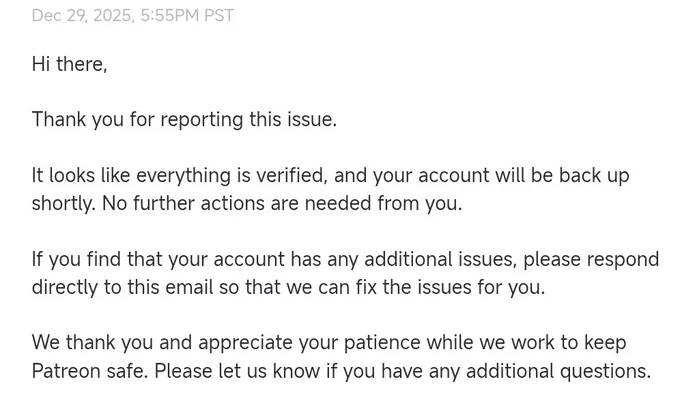Click the phrase 'please respond' in the message
Image resolution: width=680 pixels, height=399 pixels.
[x=591, y=260]
